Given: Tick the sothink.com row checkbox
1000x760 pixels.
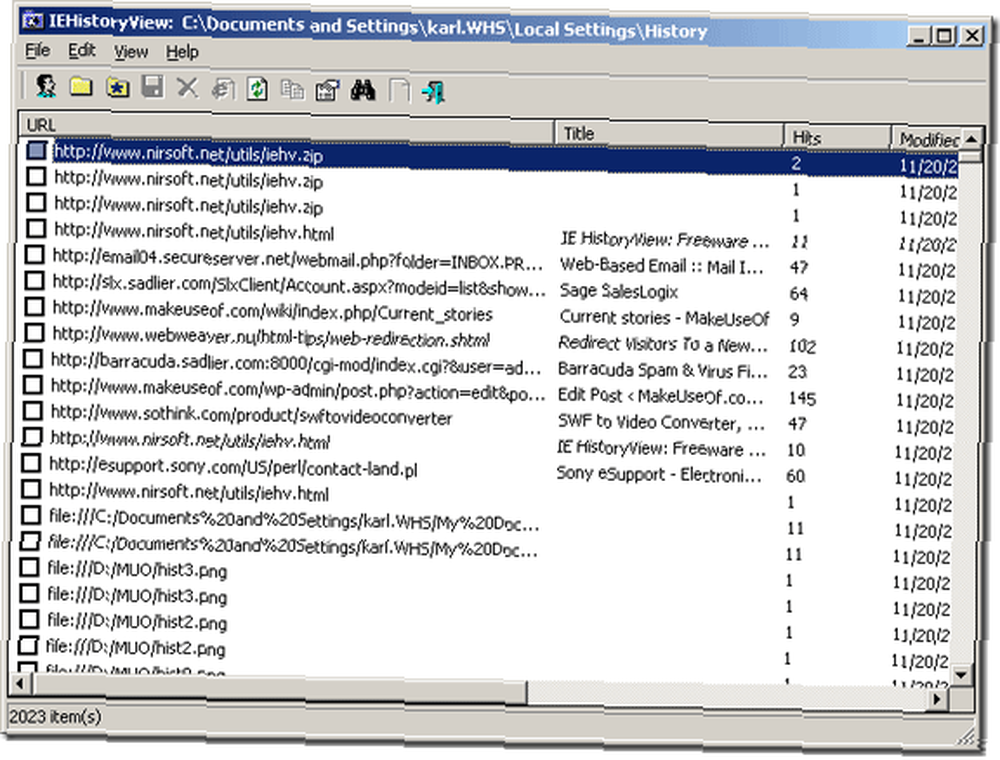Looking at the screenshot, I should [32, 411].
